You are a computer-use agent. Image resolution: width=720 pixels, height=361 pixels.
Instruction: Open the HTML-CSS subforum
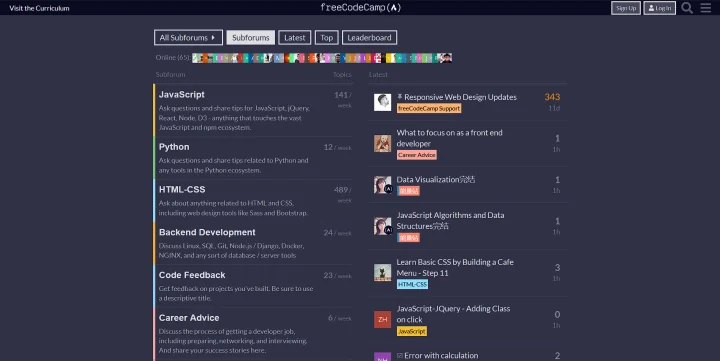pos(182,189)
